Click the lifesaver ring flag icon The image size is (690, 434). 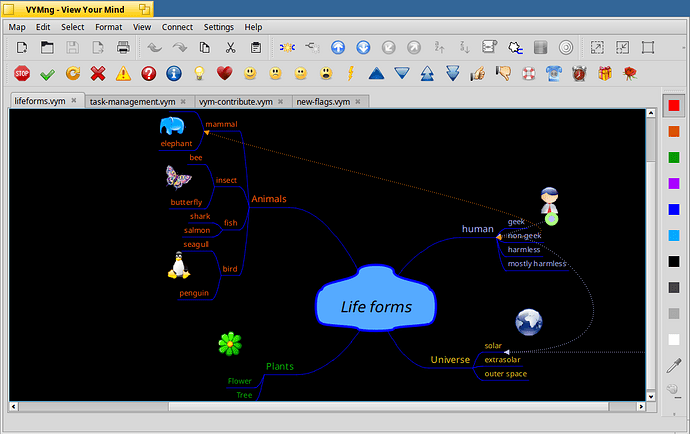click(x=528, y=73)
